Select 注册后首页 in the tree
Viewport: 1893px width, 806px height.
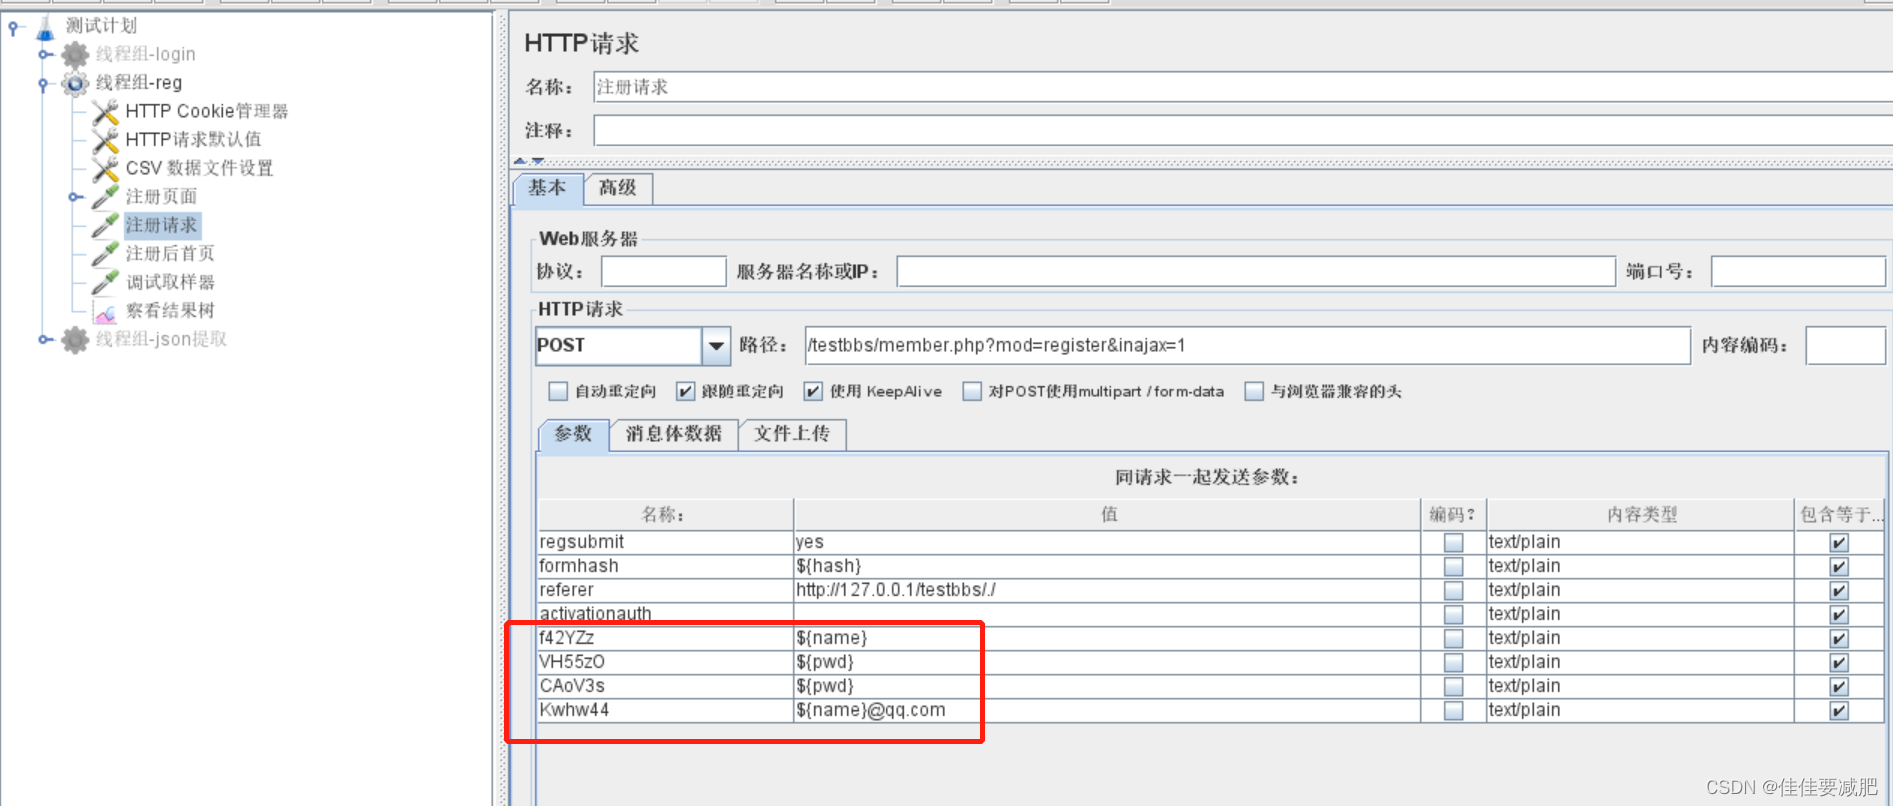pos(170,254)
